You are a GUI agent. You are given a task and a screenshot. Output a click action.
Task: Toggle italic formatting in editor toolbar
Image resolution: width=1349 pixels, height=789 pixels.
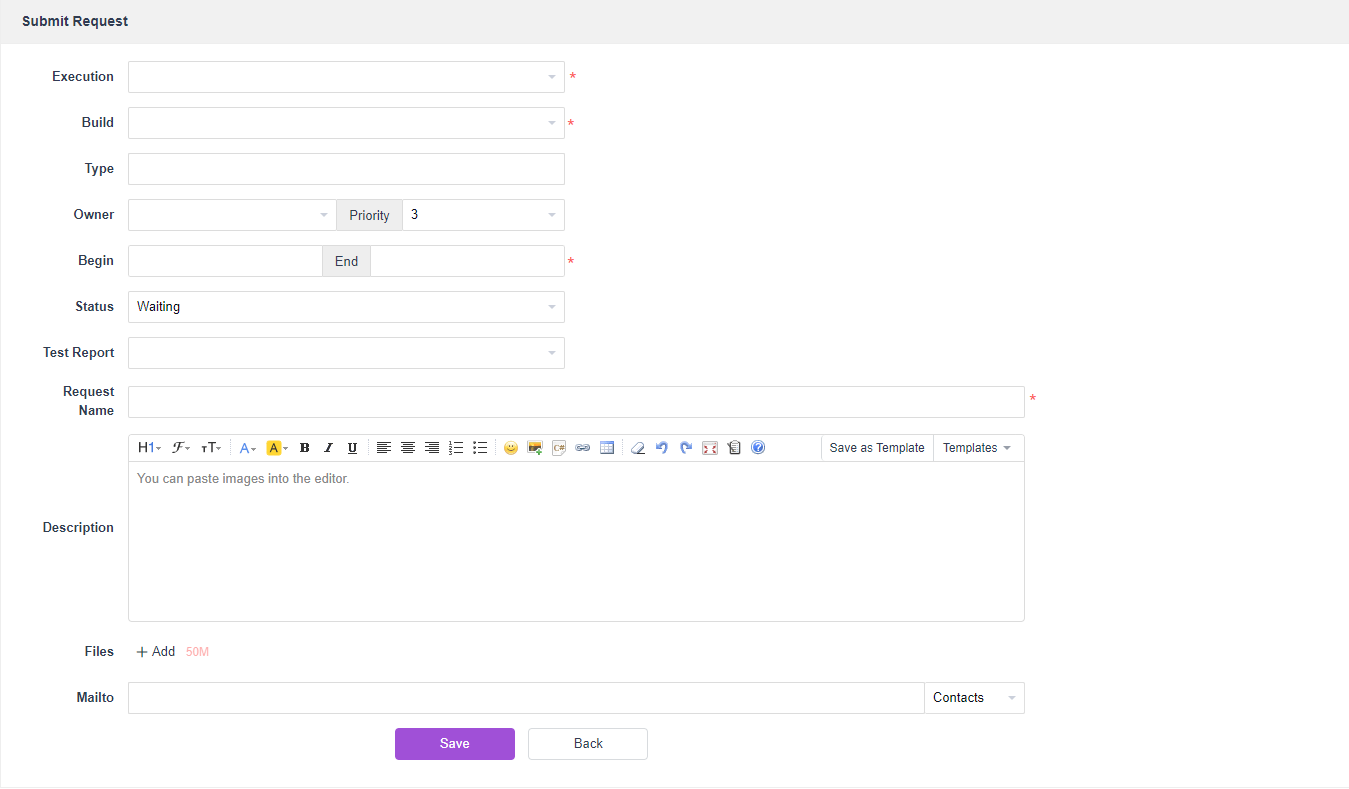point(328,448)
